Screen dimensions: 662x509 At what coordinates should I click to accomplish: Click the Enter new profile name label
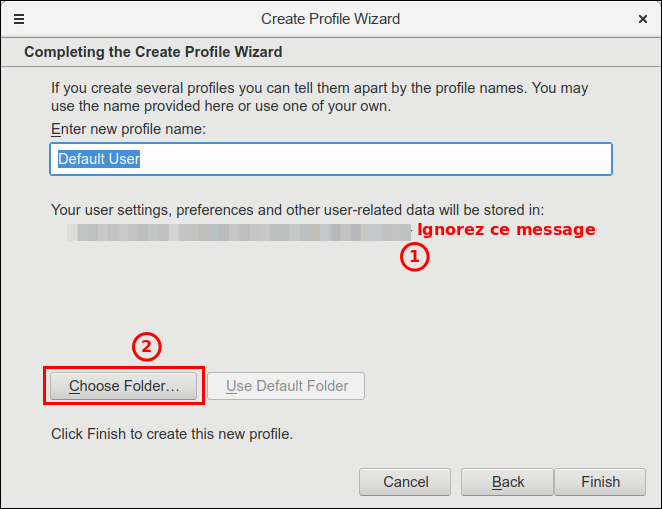[128, 129]
